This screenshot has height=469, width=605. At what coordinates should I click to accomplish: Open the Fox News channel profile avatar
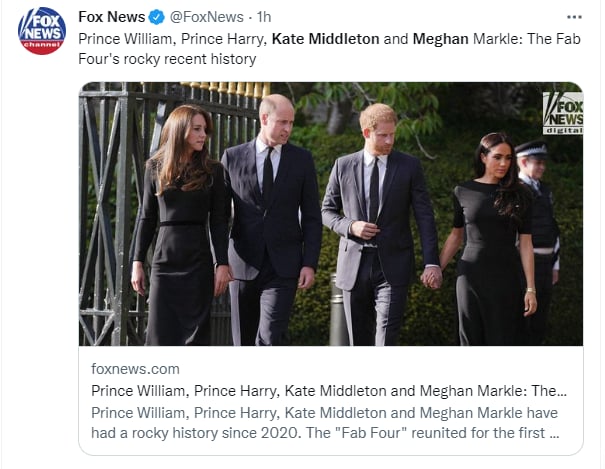point(42,31)
